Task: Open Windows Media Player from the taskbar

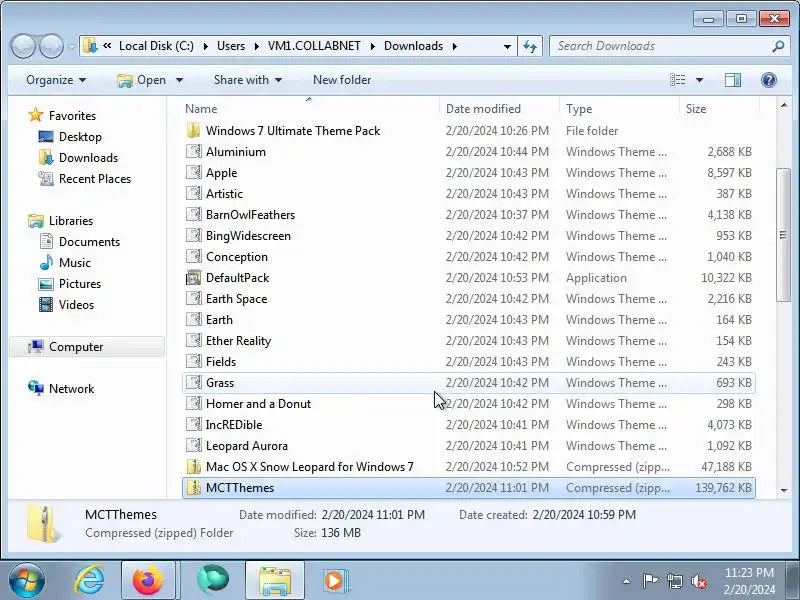Action: (x=335, y=581)
